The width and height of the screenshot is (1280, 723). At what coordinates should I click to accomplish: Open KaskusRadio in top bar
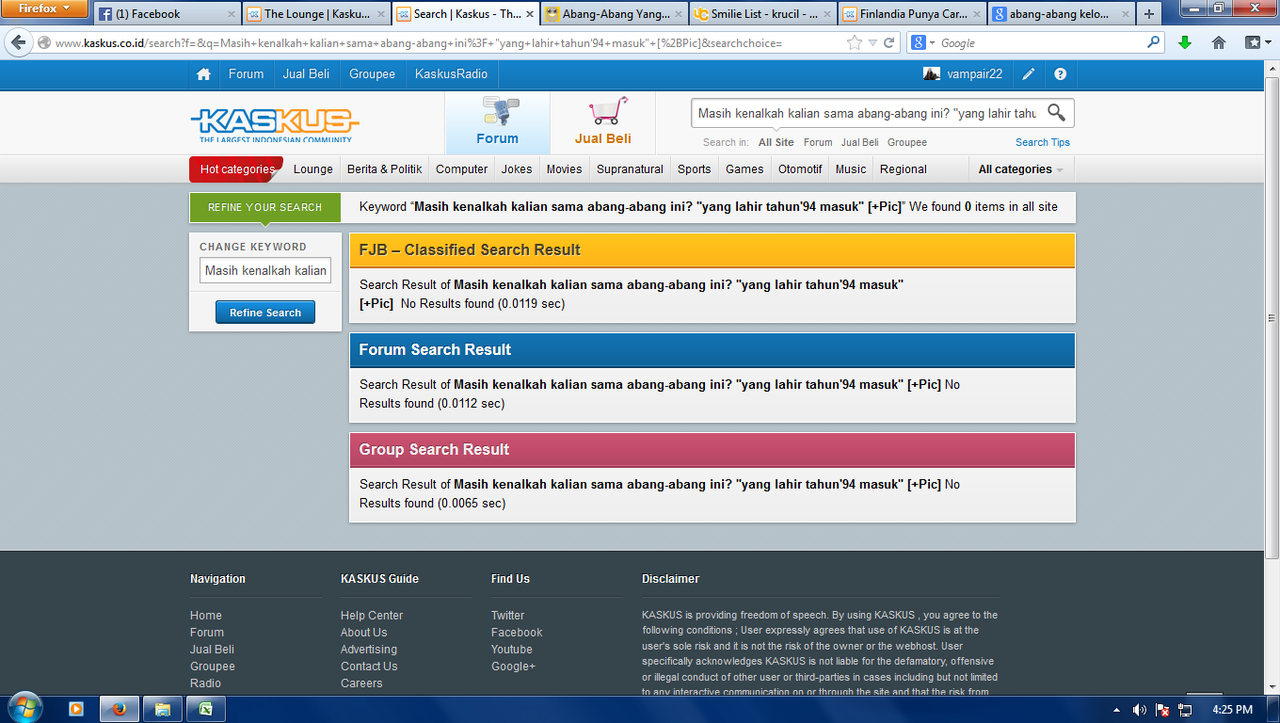451,74
